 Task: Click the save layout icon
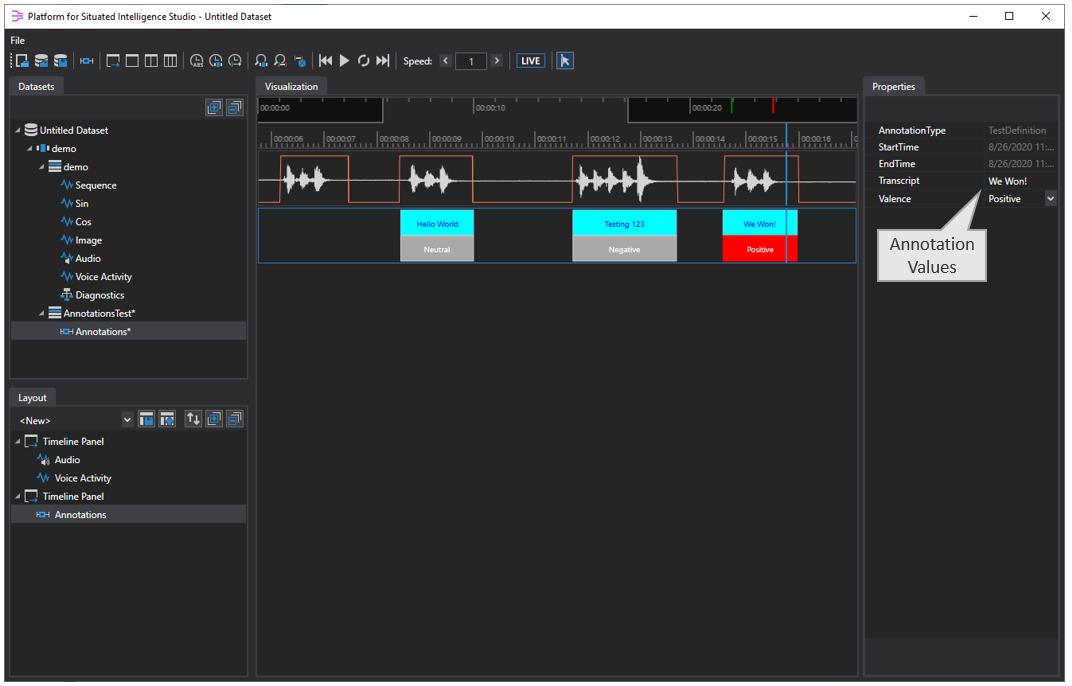[x=147, y=420]
